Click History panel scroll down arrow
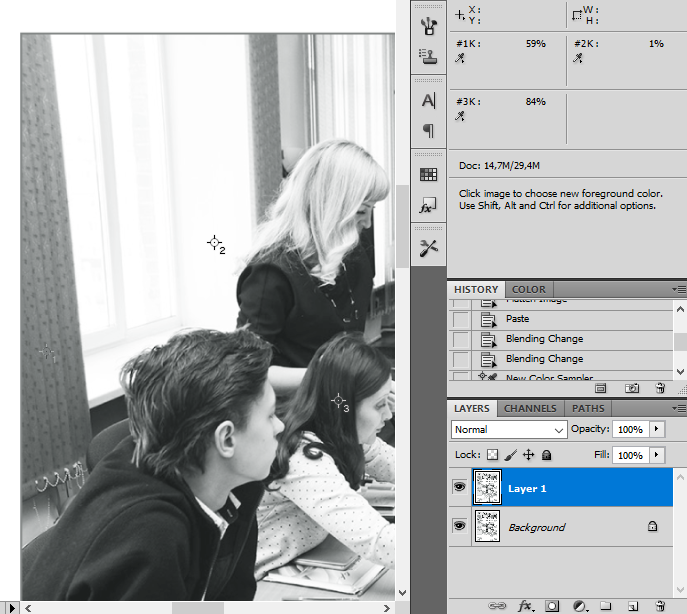The image size is (687, 614). click(680, 372)
